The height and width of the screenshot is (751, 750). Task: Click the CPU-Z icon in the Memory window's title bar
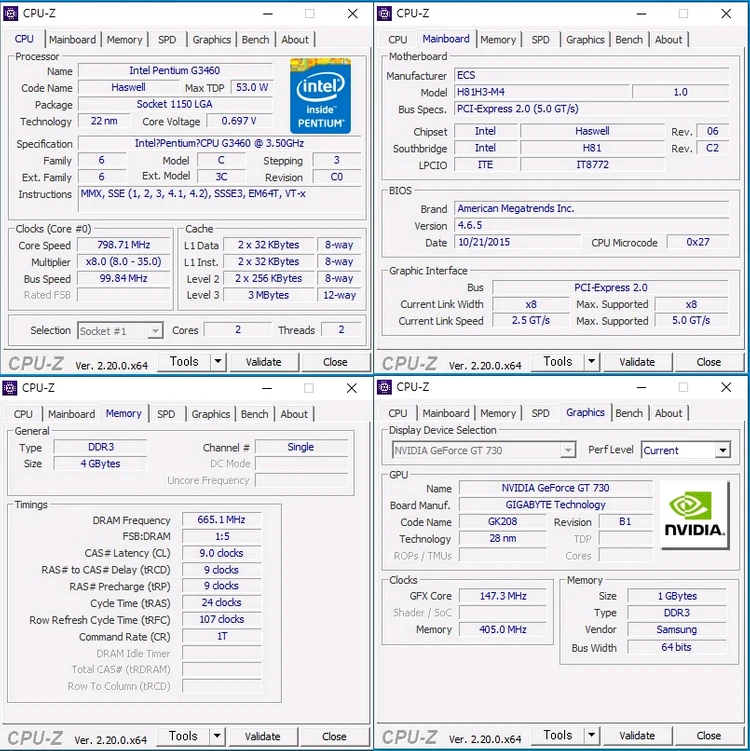point(10,387)
